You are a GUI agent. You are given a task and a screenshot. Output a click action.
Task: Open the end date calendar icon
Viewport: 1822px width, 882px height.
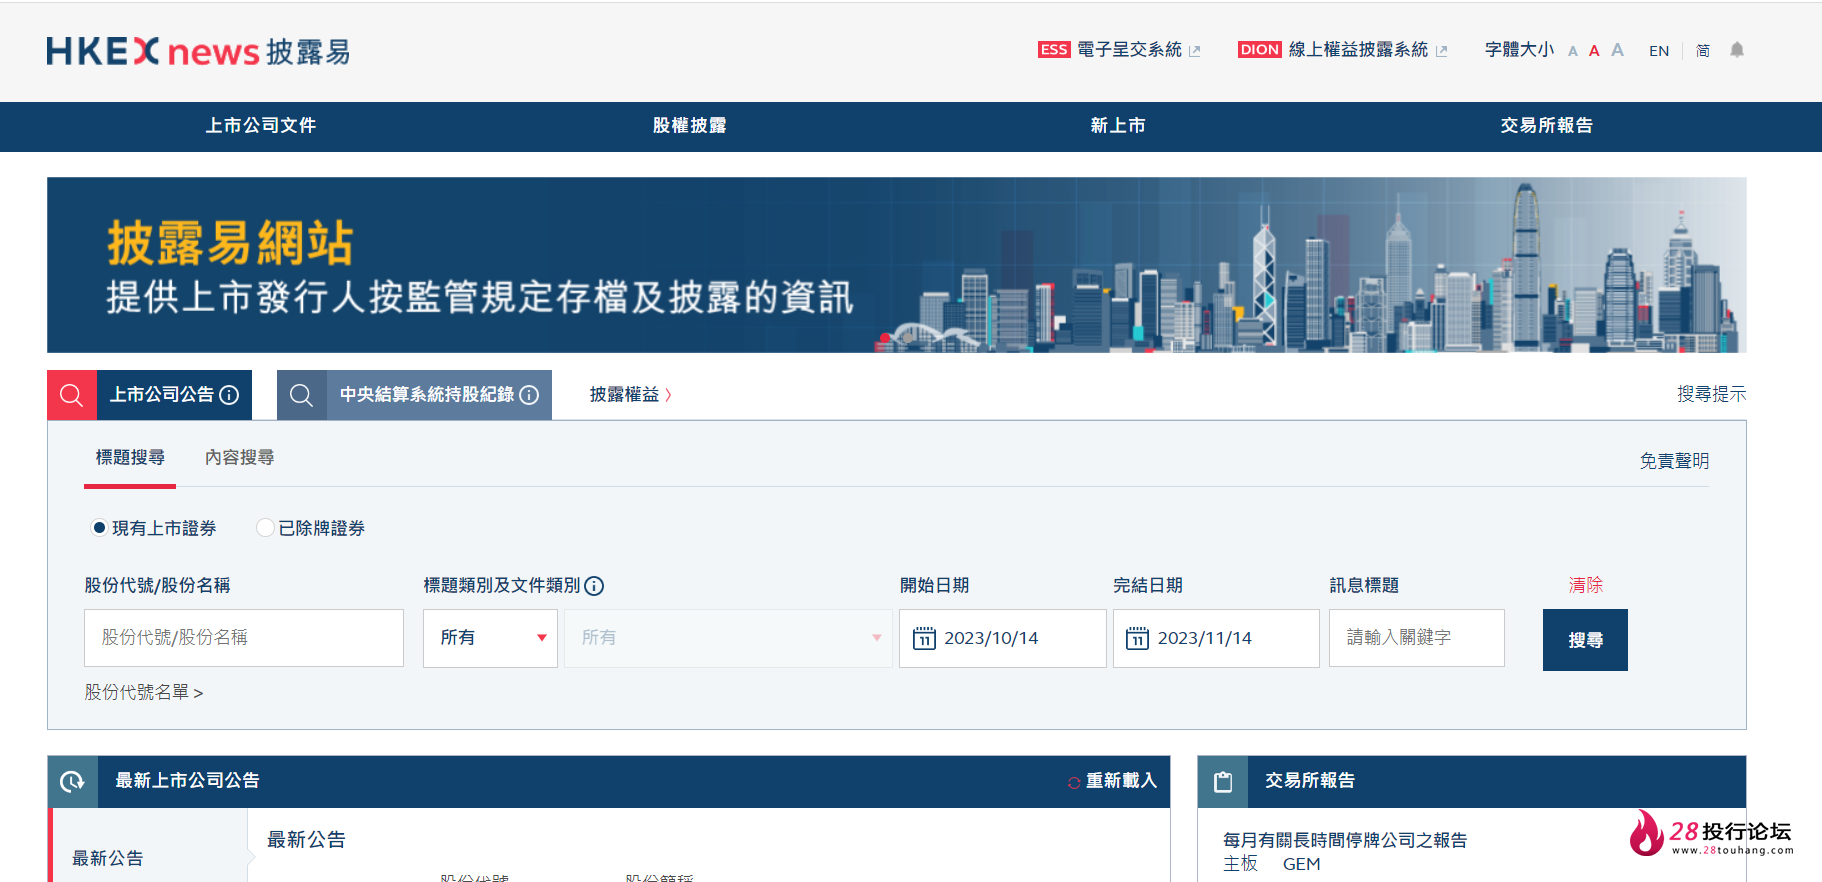[1137, 638]
